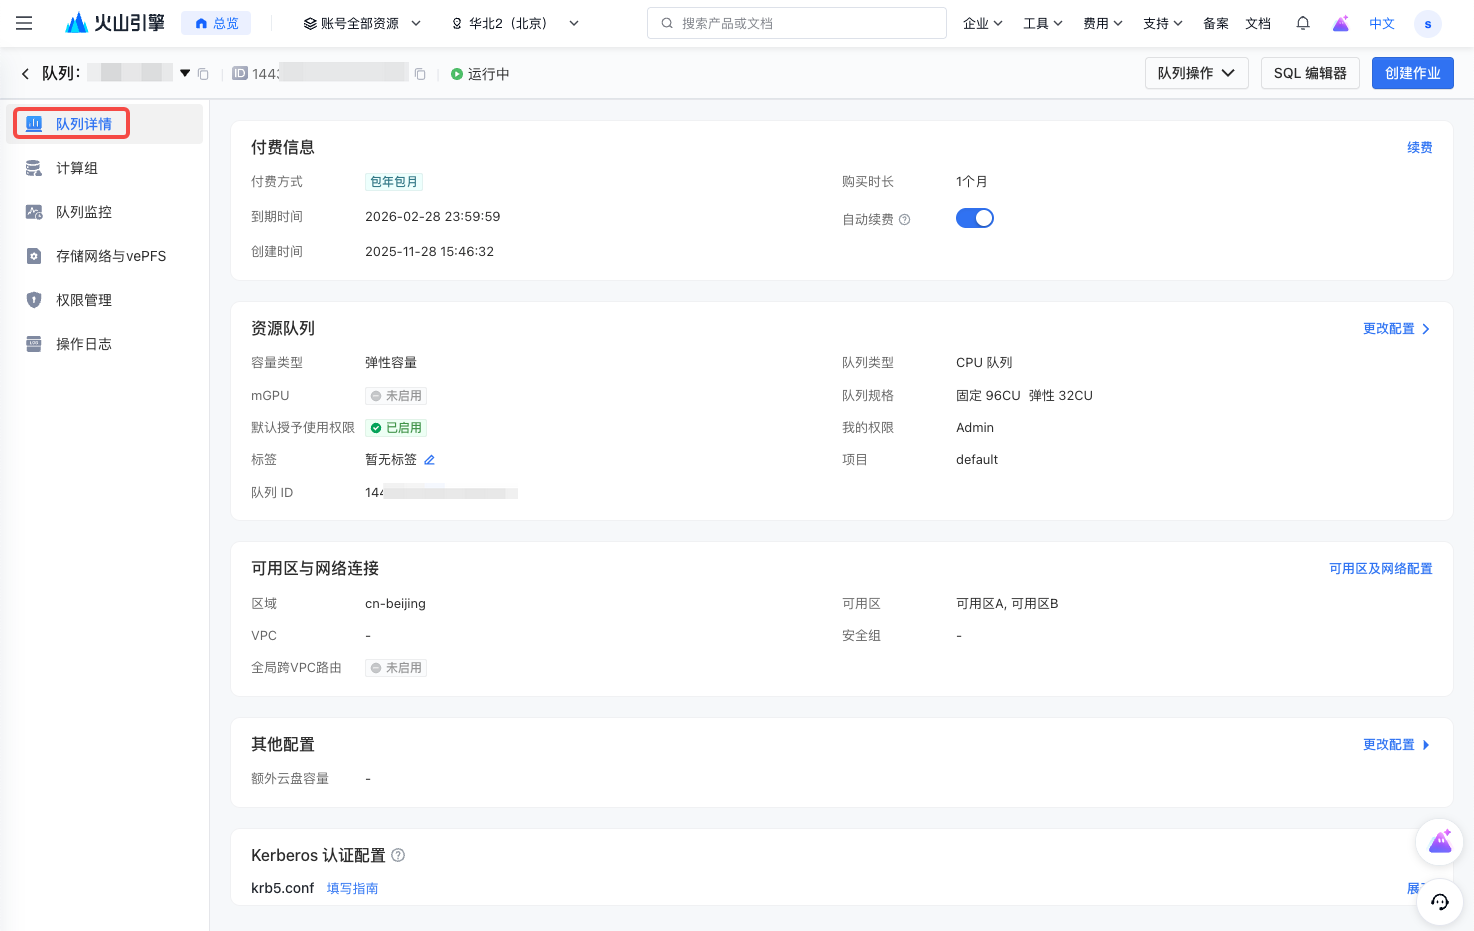1474x931 pixels.
Task: Toggle the auto-renewal switch off
Action: pyautogui.click(x=974, y=218)
